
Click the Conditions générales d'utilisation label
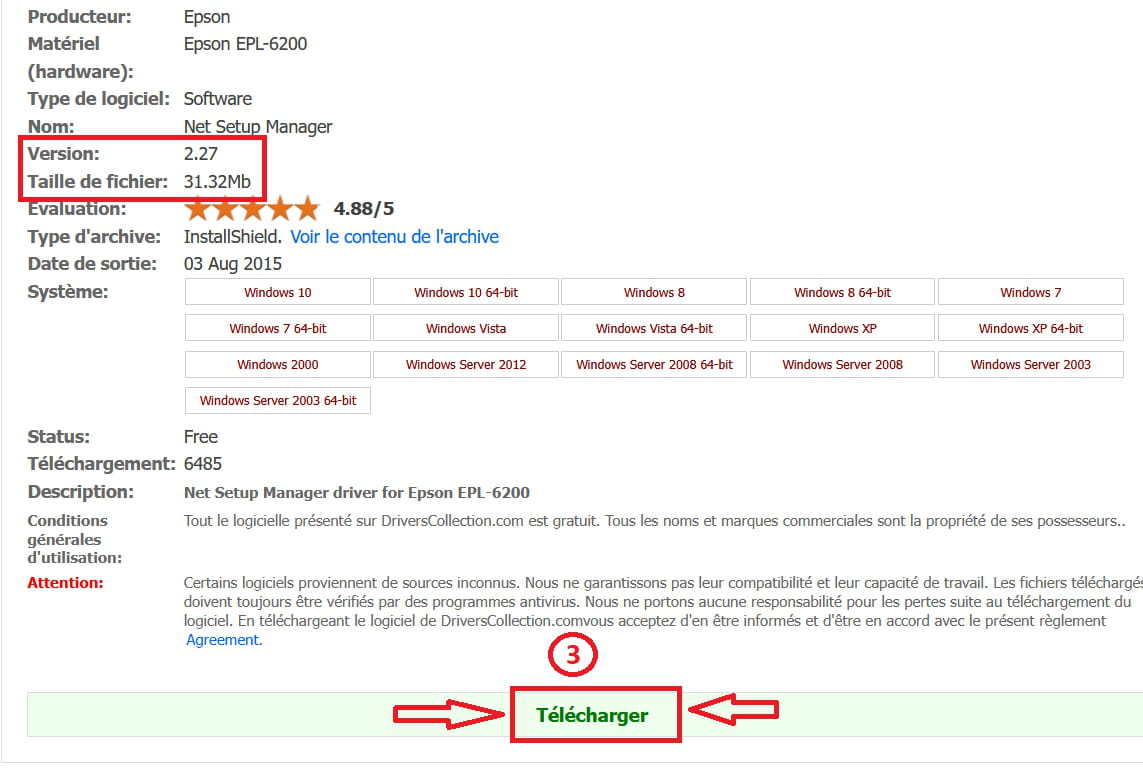point(75,539)
